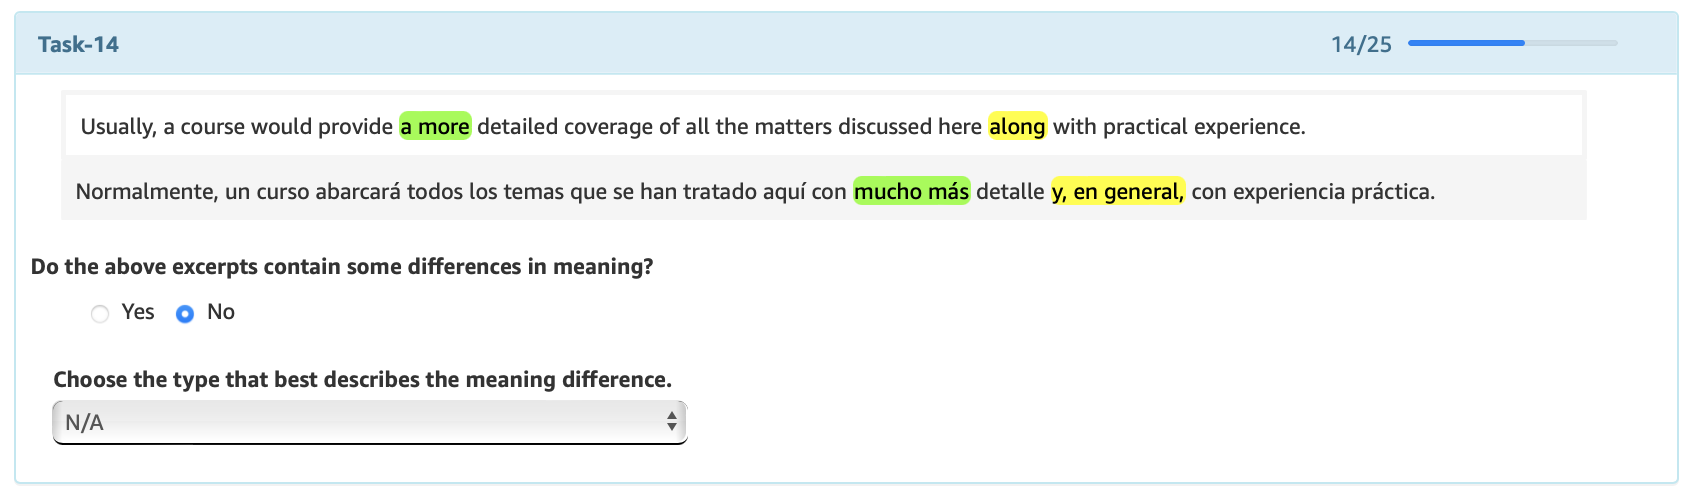
Task: Click the "Task-14" header title
Action: (78, 44)
